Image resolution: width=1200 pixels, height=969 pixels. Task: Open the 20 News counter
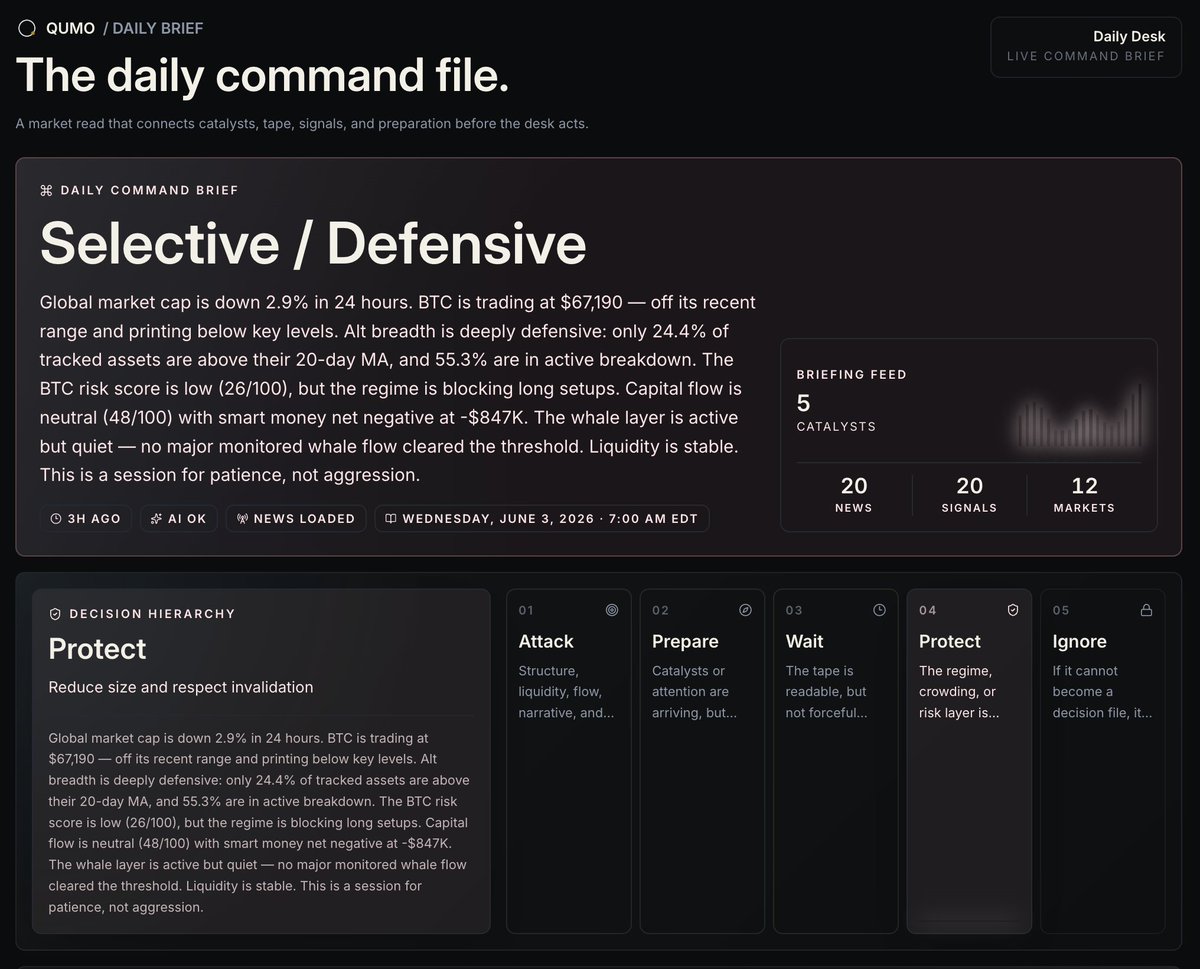(x=854, y=495)
